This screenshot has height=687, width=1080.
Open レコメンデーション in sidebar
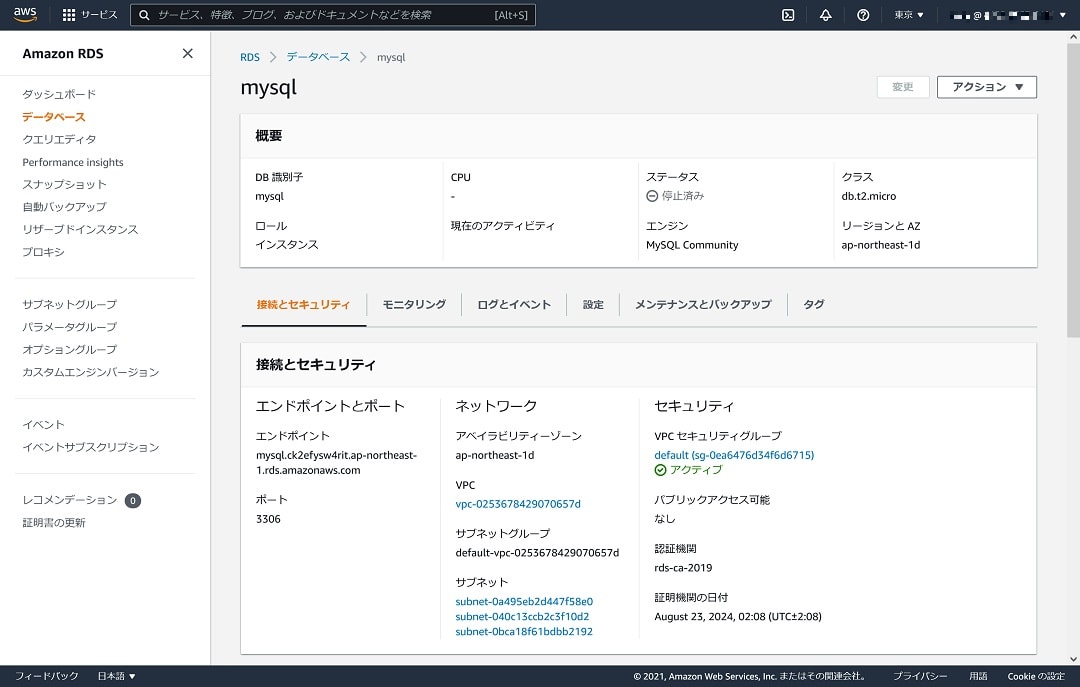coord(70,500)
